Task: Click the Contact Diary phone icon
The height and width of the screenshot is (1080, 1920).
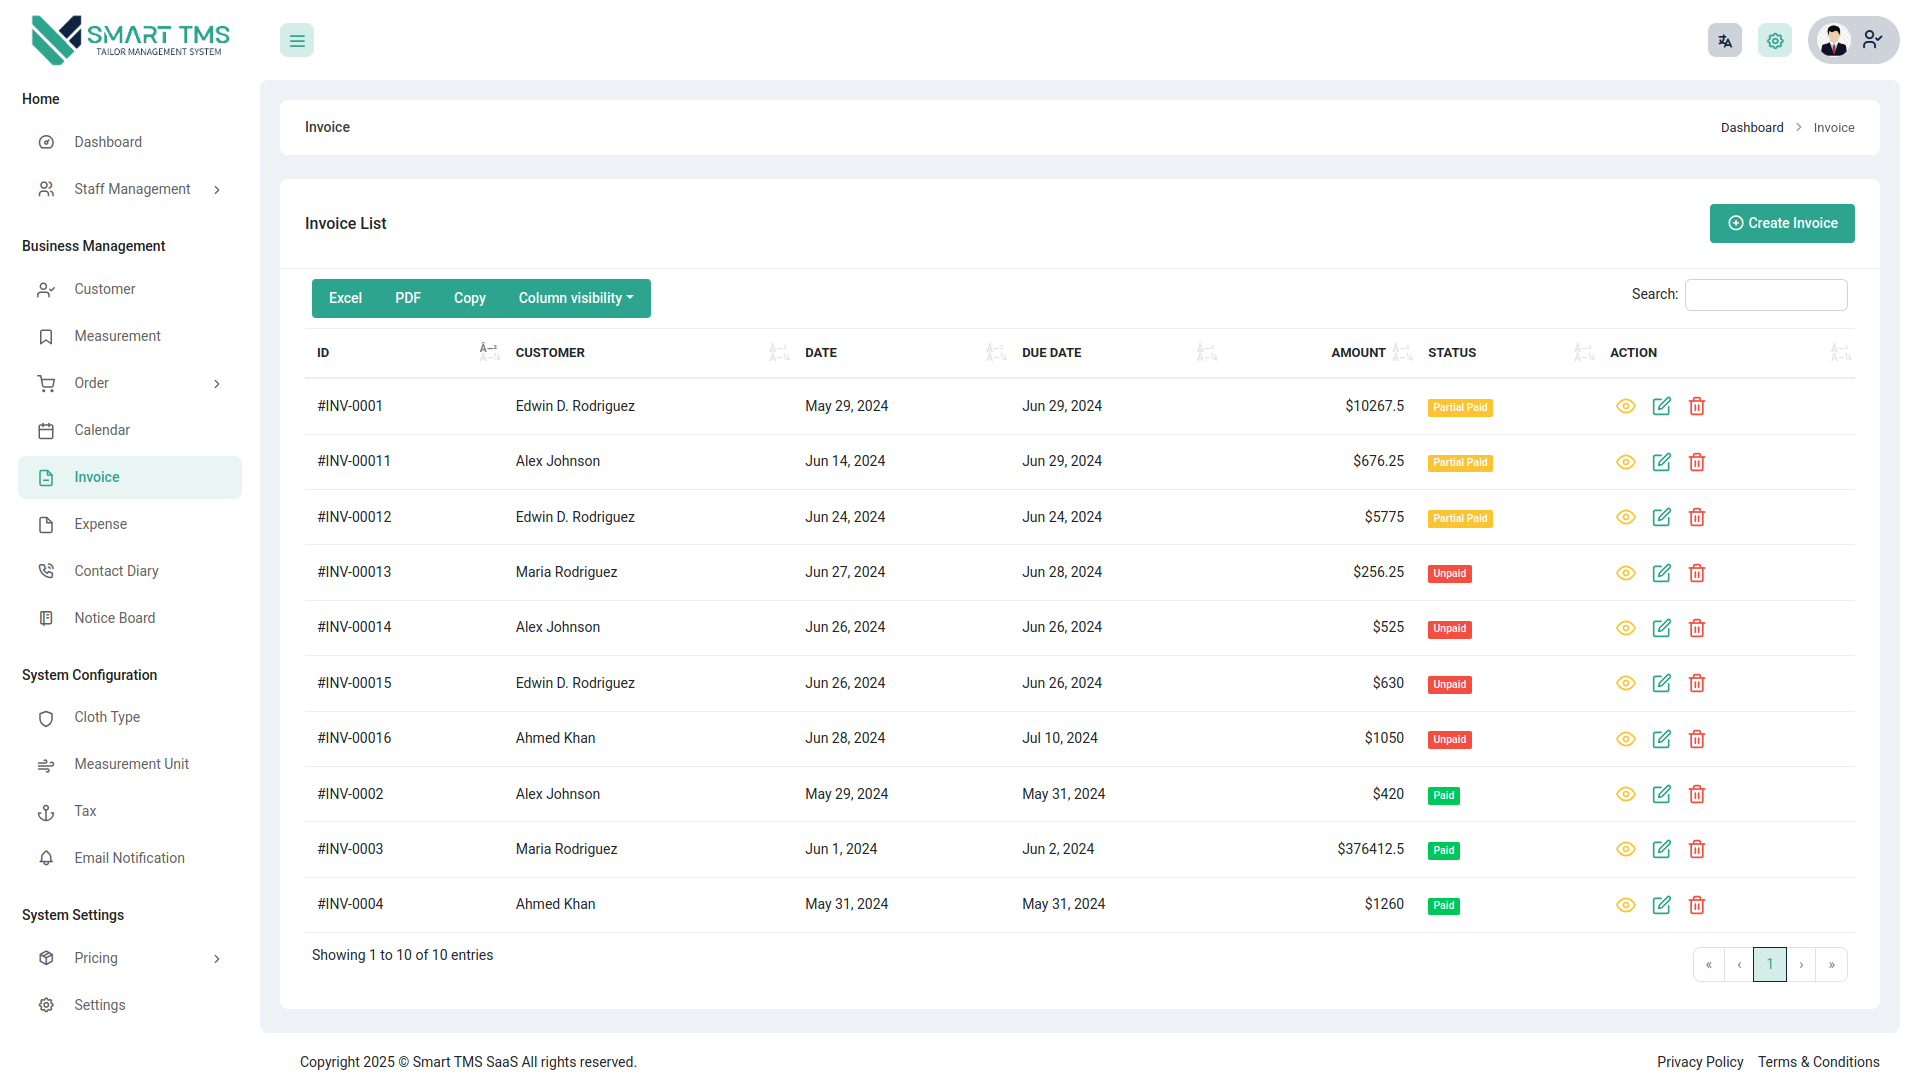Action: pos(46,570)
